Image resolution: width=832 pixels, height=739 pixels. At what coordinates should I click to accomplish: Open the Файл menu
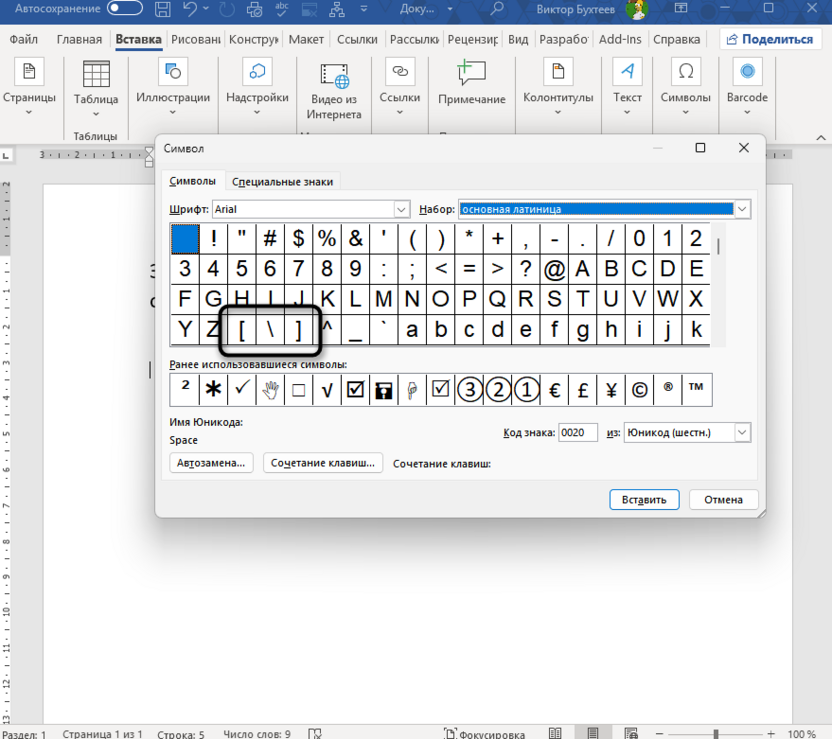coord(24,39)
